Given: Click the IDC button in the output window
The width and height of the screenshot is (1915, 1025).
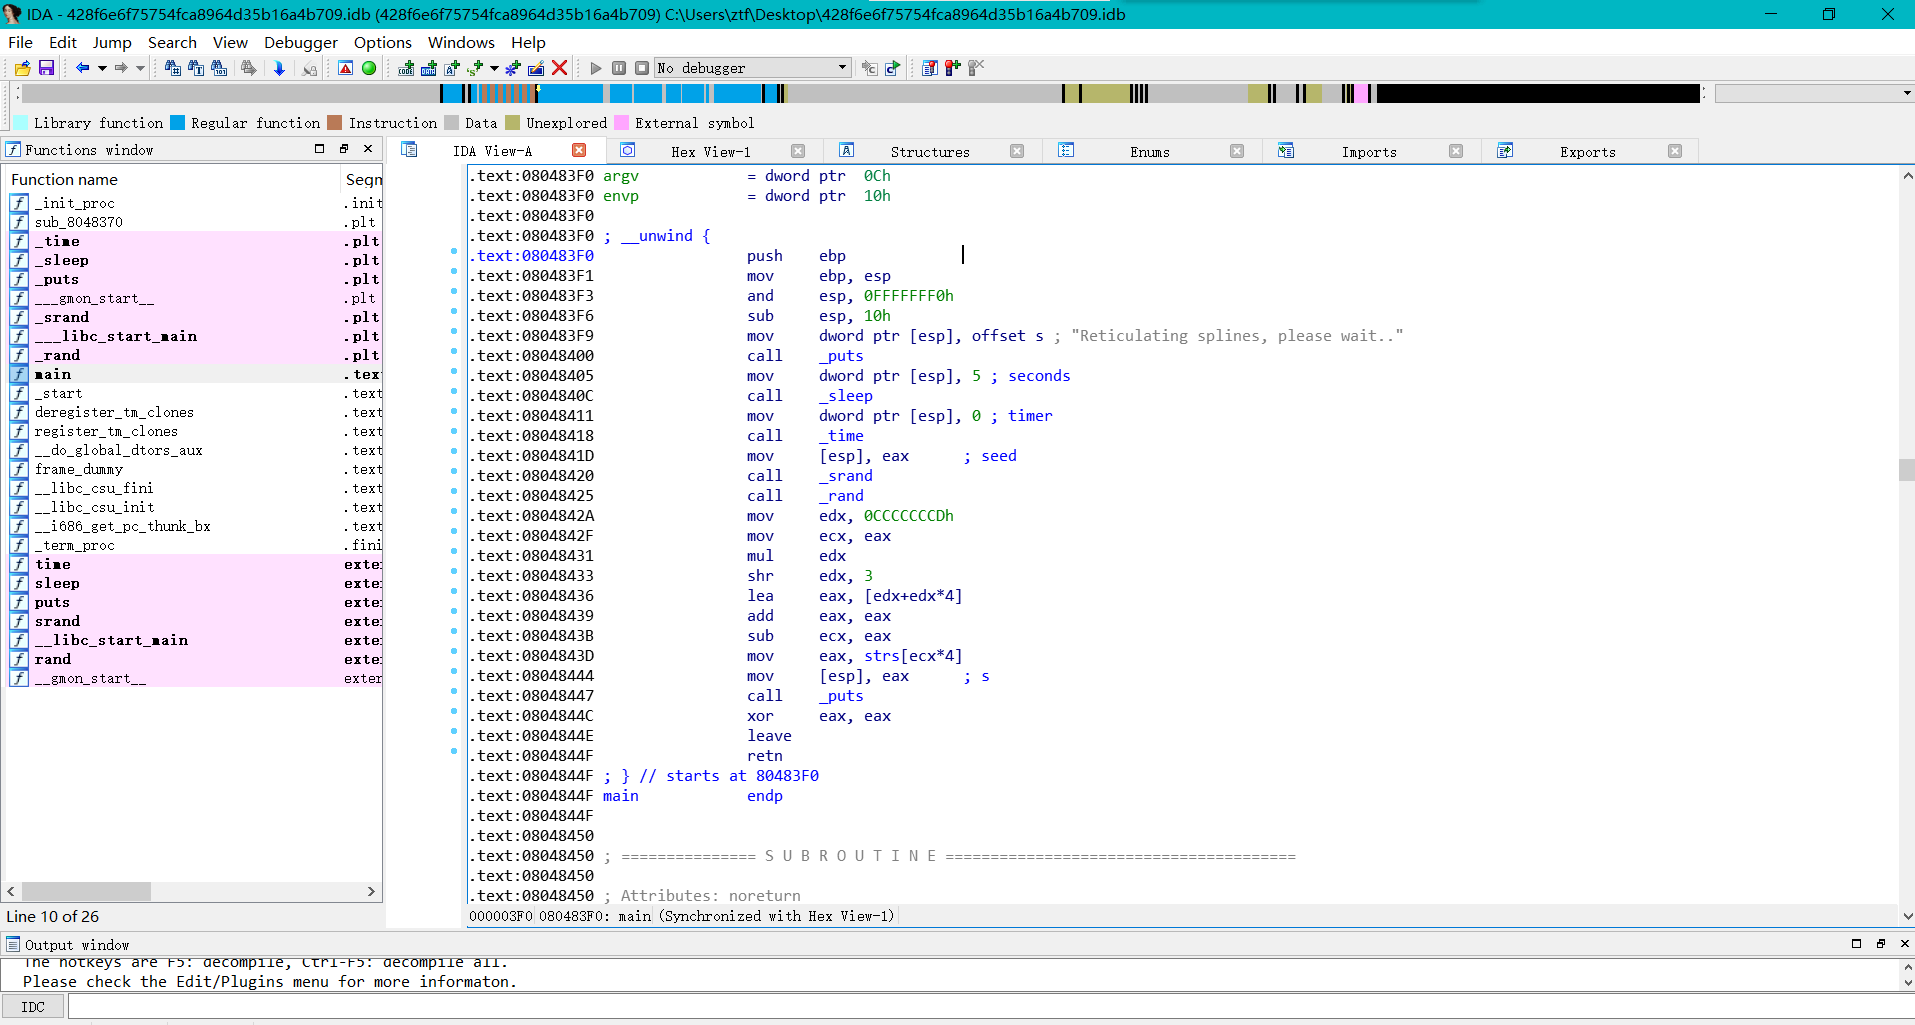Looking at the screenshot, I should 33,1007.
